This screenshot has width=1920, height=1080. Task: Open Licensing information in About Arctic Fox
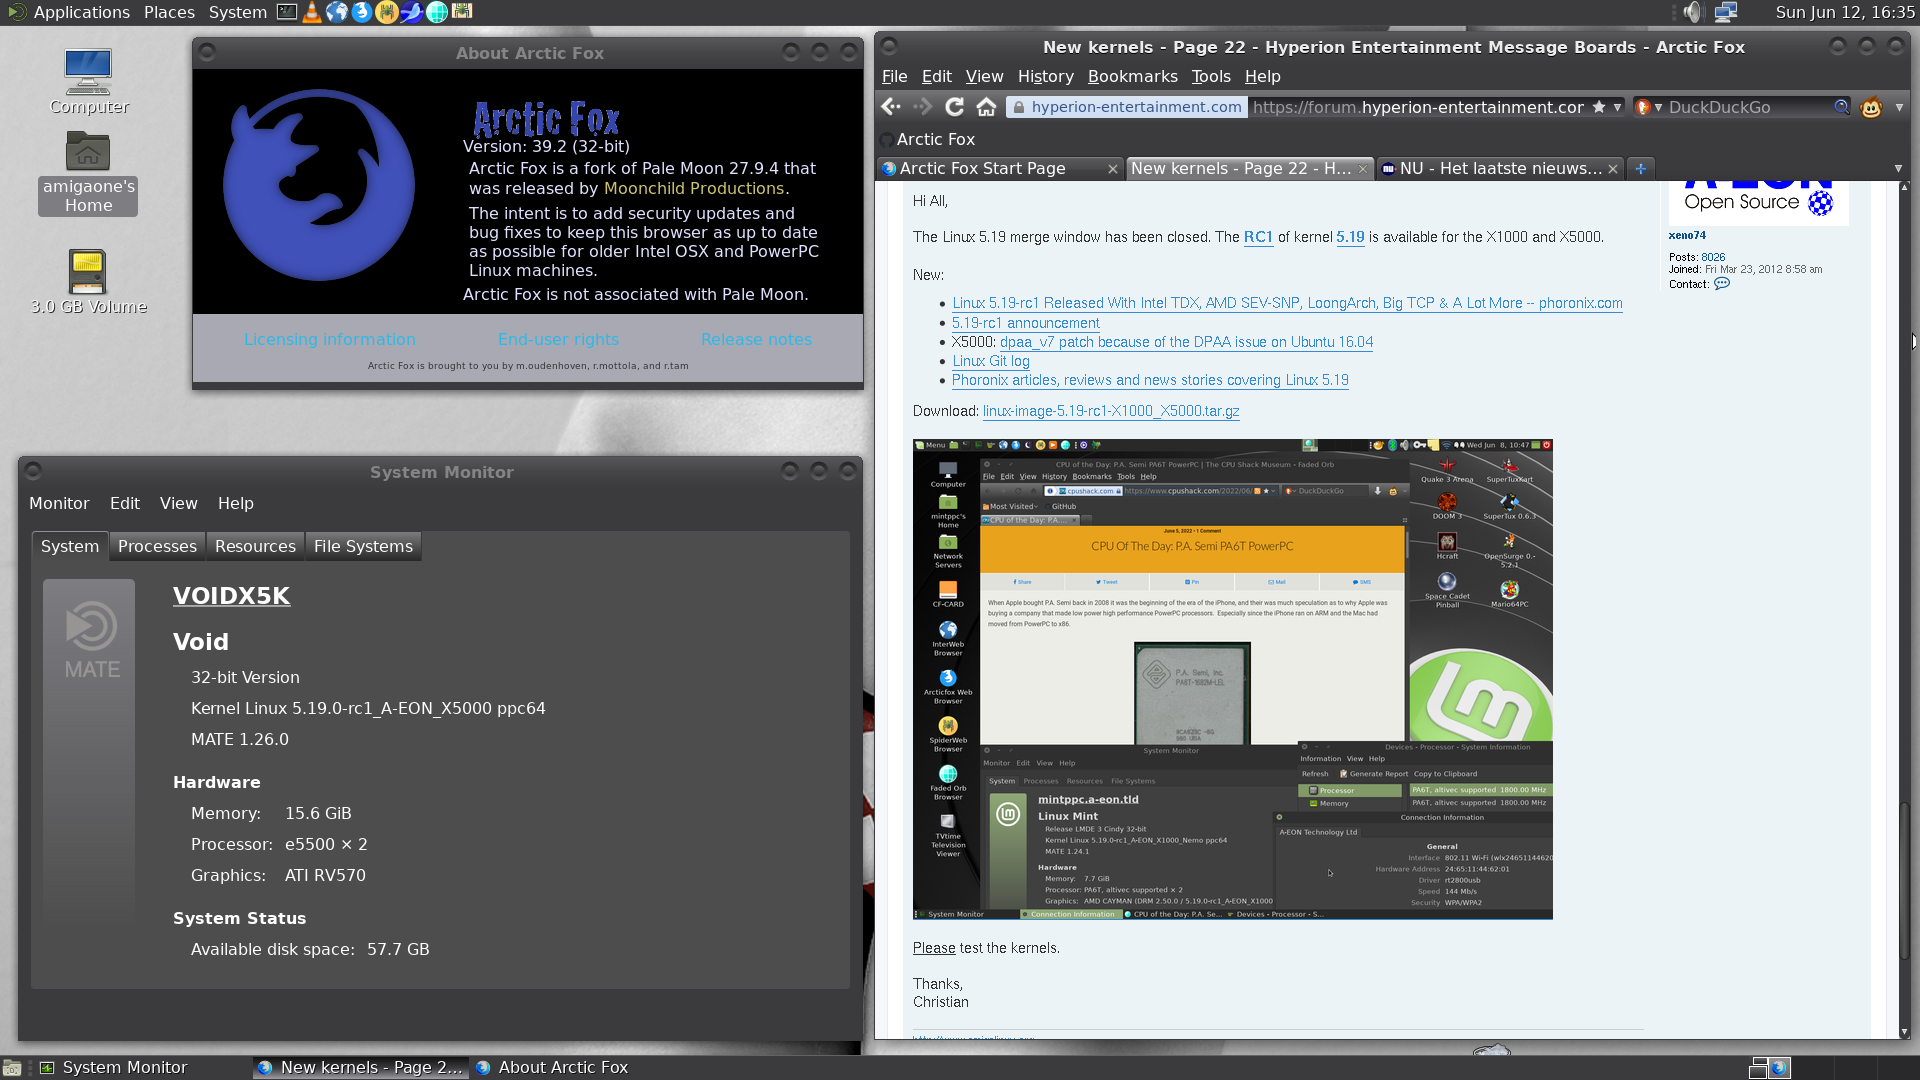[329, 340]
